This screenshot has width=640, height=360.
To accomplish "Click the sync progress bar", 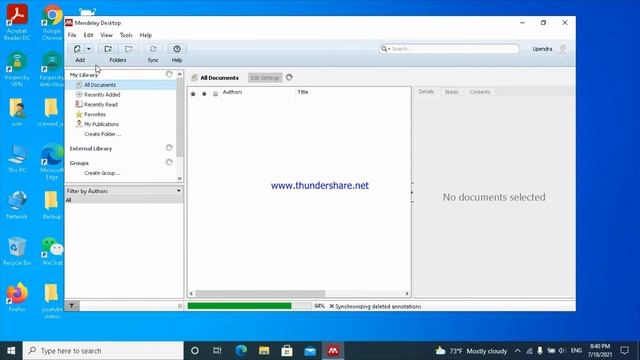I will (249, 306).
